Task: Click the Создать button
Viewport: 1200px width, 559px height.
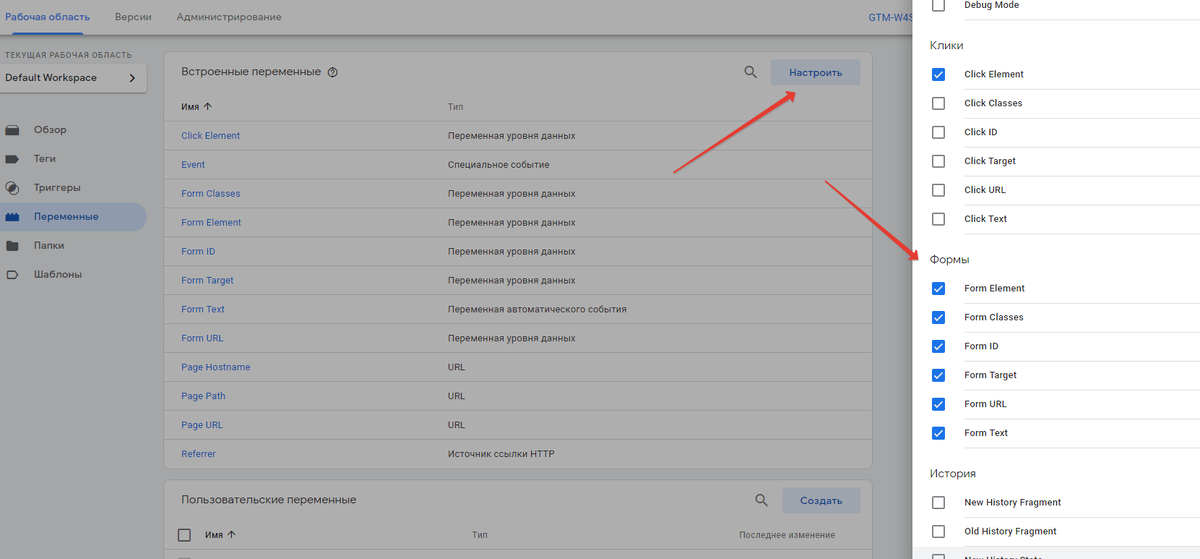Action: point(821,500)
